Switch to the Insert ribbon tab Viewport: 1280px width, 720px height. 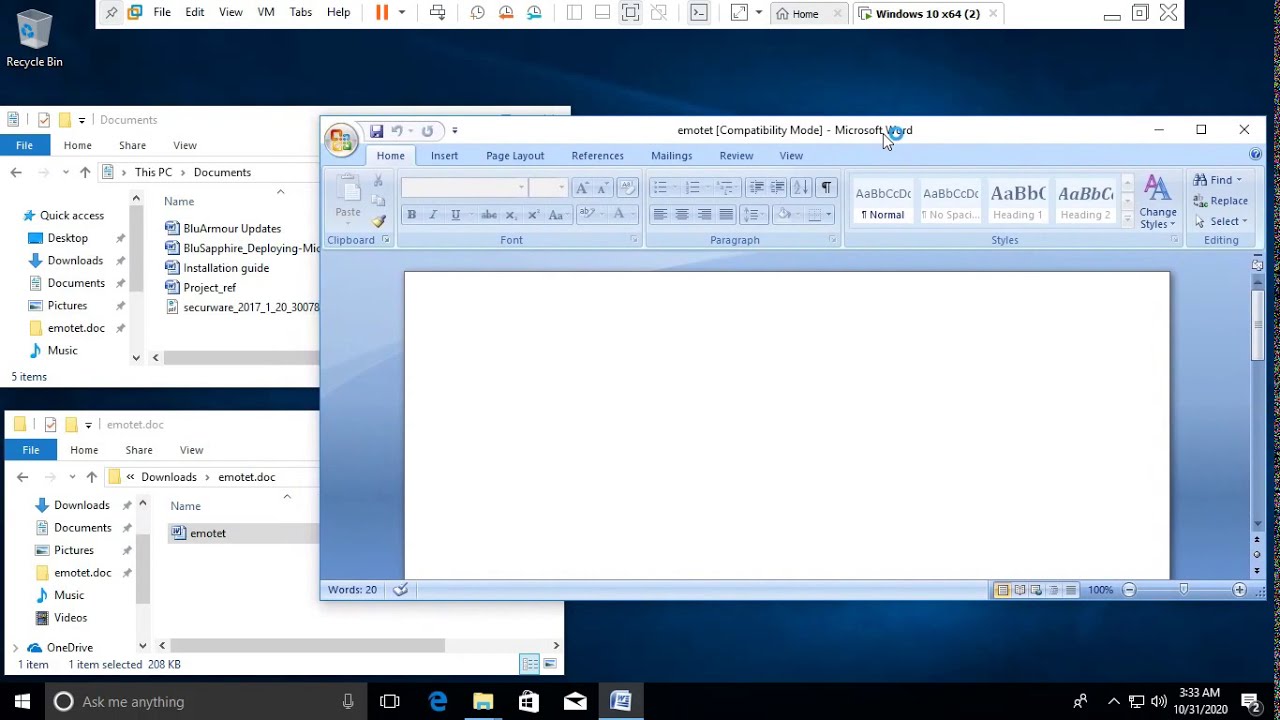pos(444,156)
